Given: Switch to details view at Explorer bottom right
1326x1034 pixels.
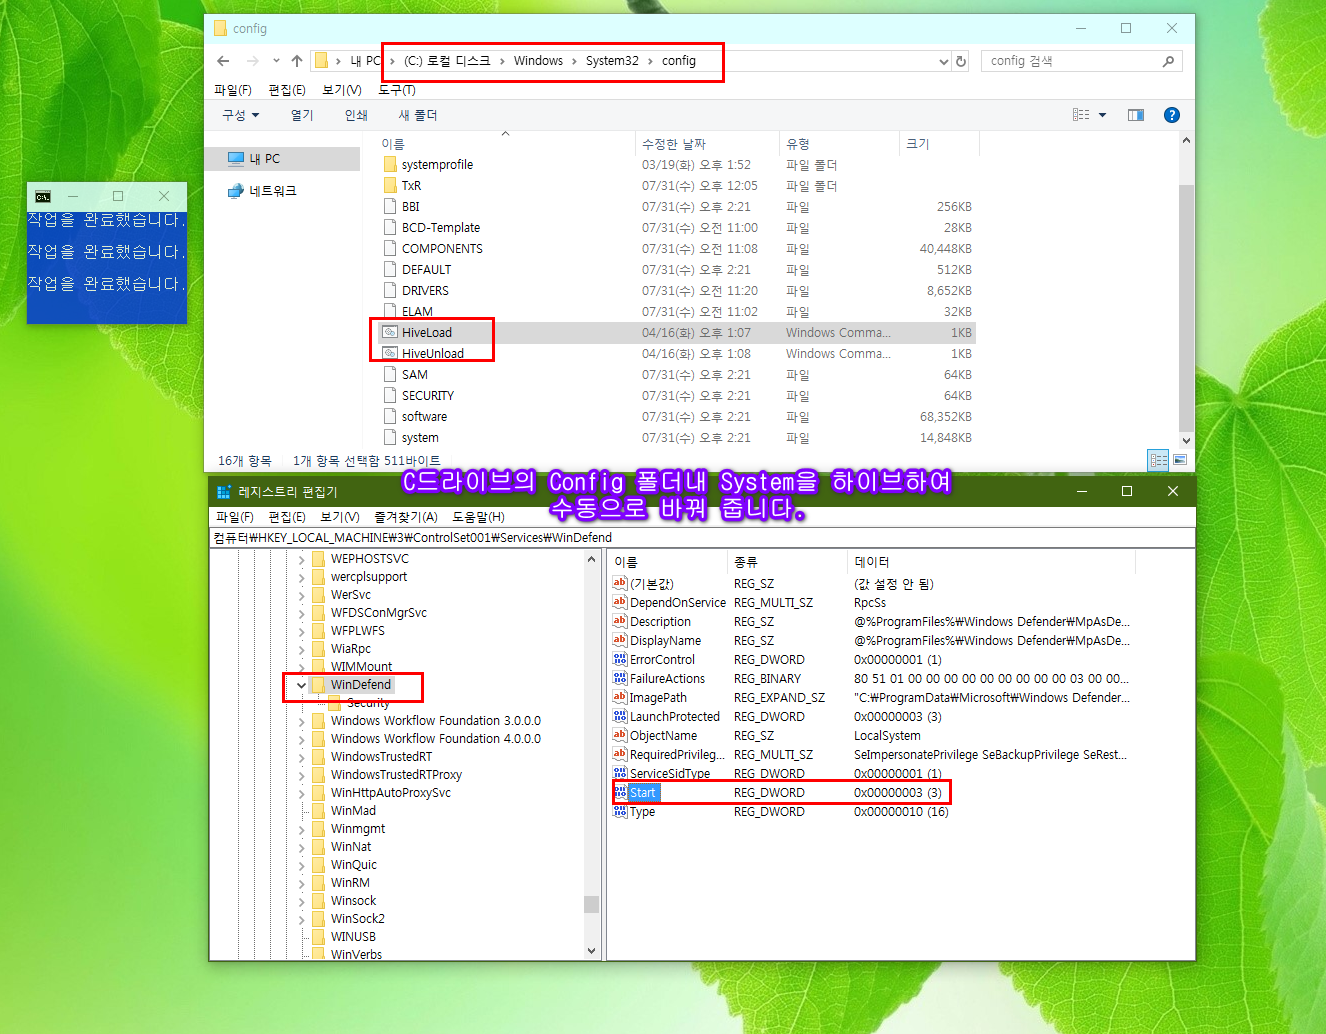Looking at the screenshot, I should click(x=1159, y=460).
